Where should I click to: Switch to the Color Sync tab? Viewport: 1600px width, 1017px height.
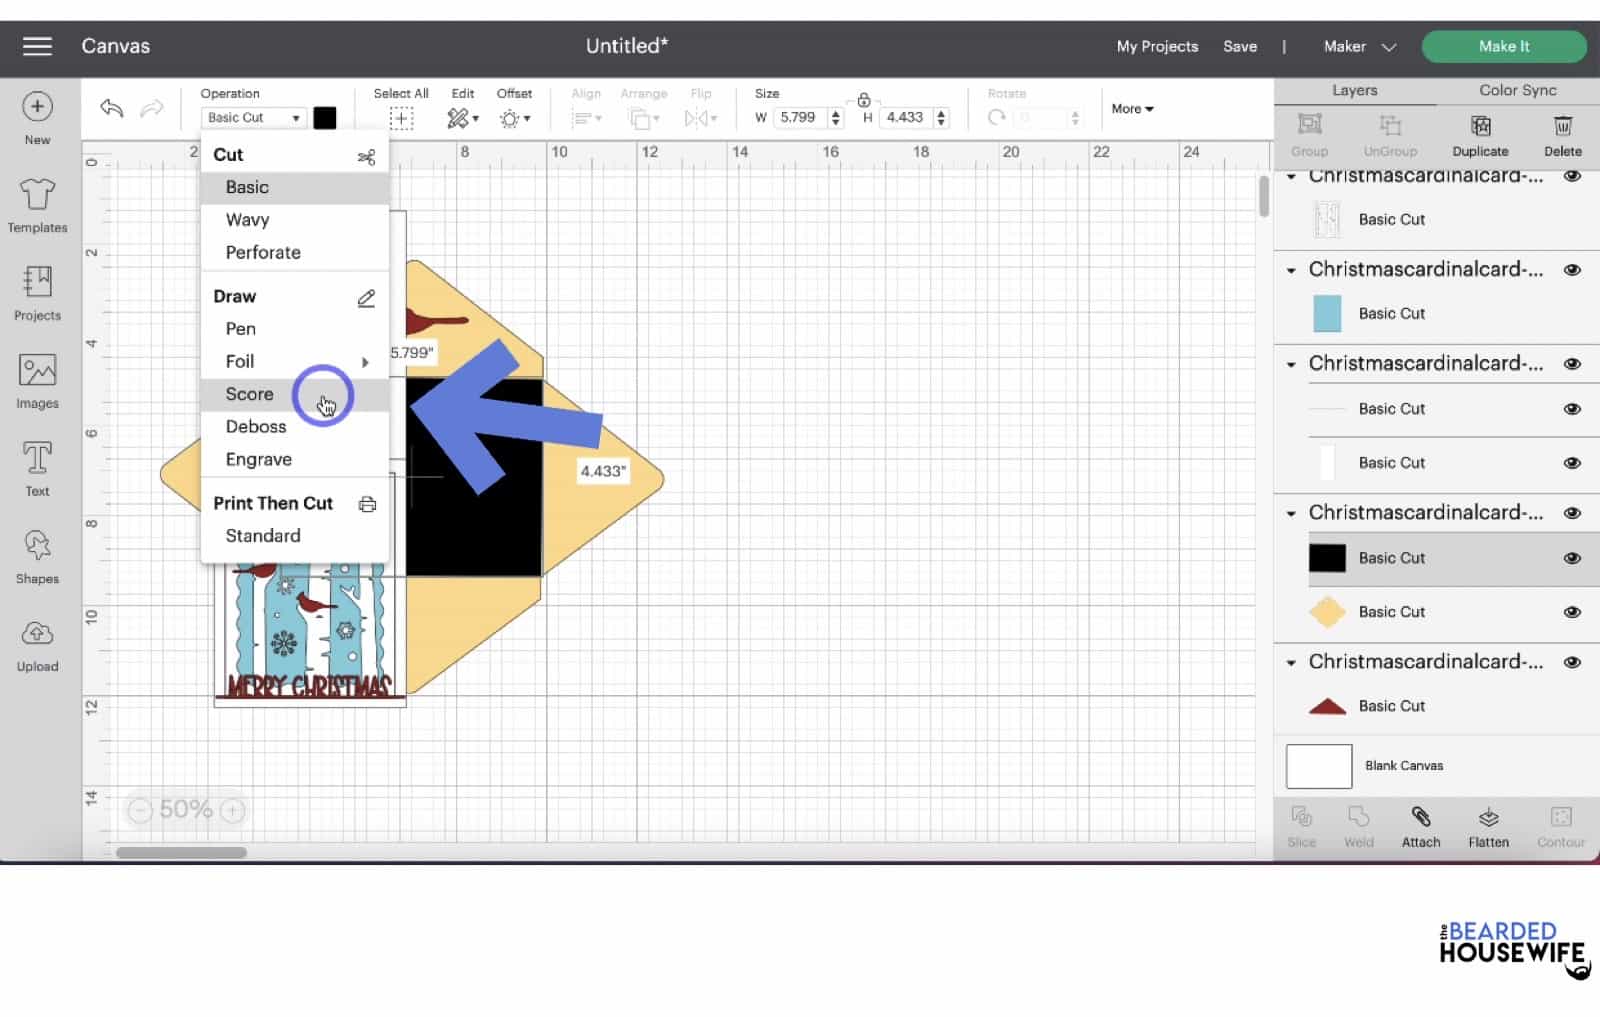pyautogui.click(x=1517, y=90)
